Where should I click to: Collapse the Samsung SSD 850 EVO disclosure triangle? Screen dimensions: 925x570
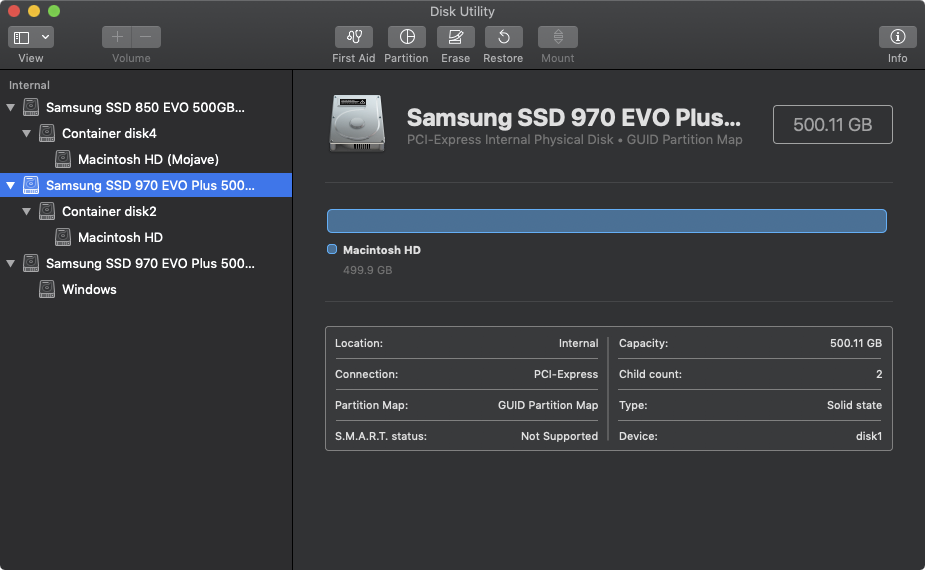point(11,107)
